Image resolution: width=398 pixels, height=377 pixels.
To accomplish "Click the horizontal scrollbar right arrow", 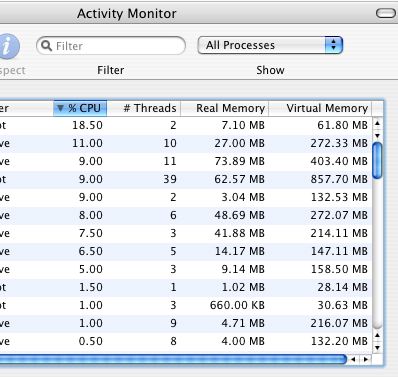I will [x=366, y=359].
